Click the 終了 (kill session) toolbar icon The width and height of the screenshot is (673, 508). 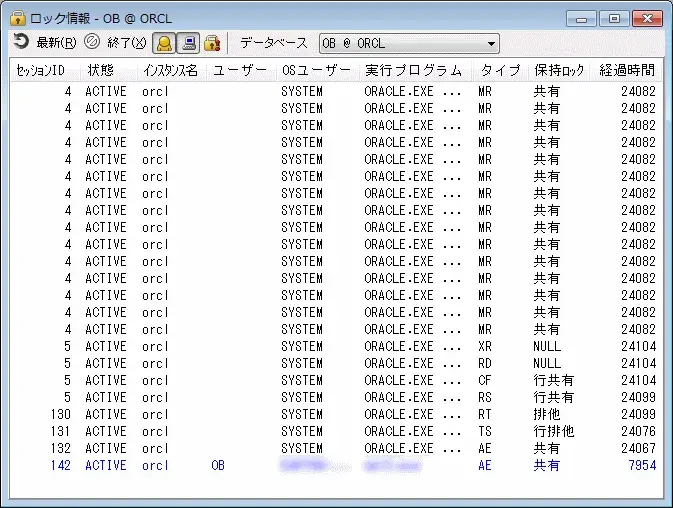coord(92,42)
